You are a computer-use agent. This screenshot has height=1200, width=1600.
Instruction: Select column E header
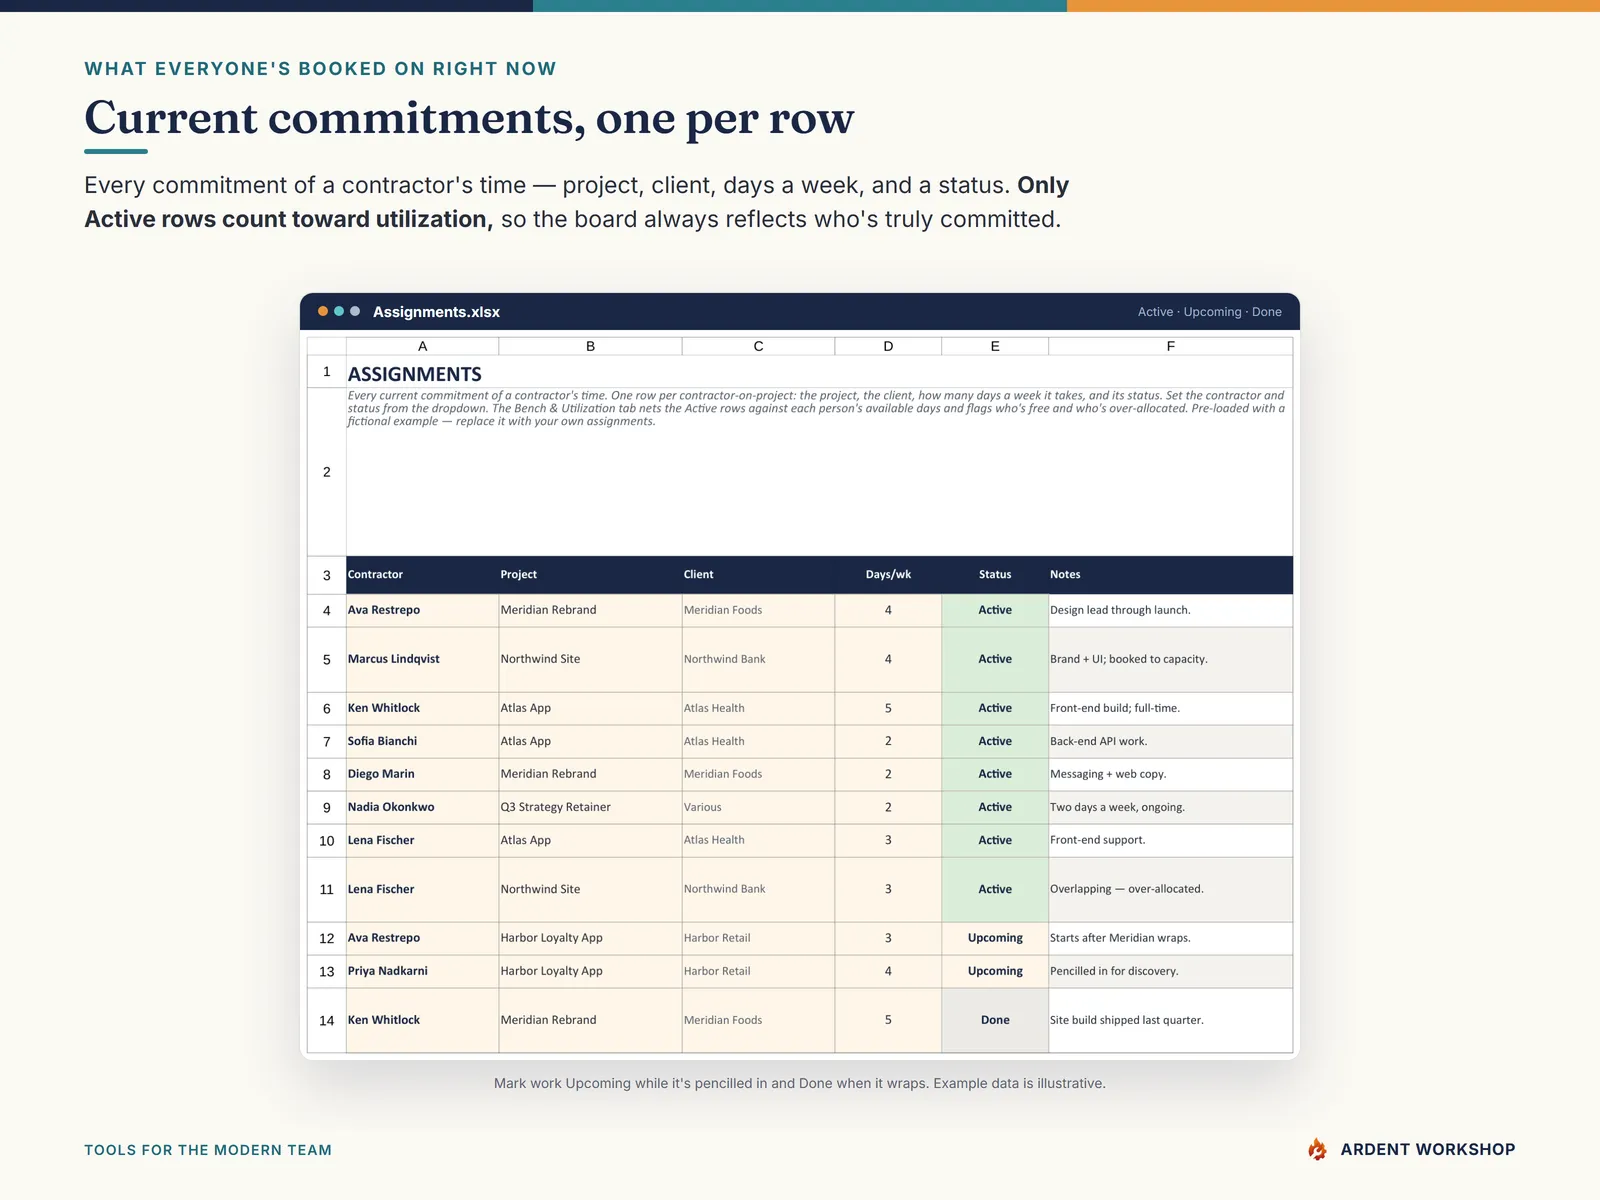click(x=995, y=346)
